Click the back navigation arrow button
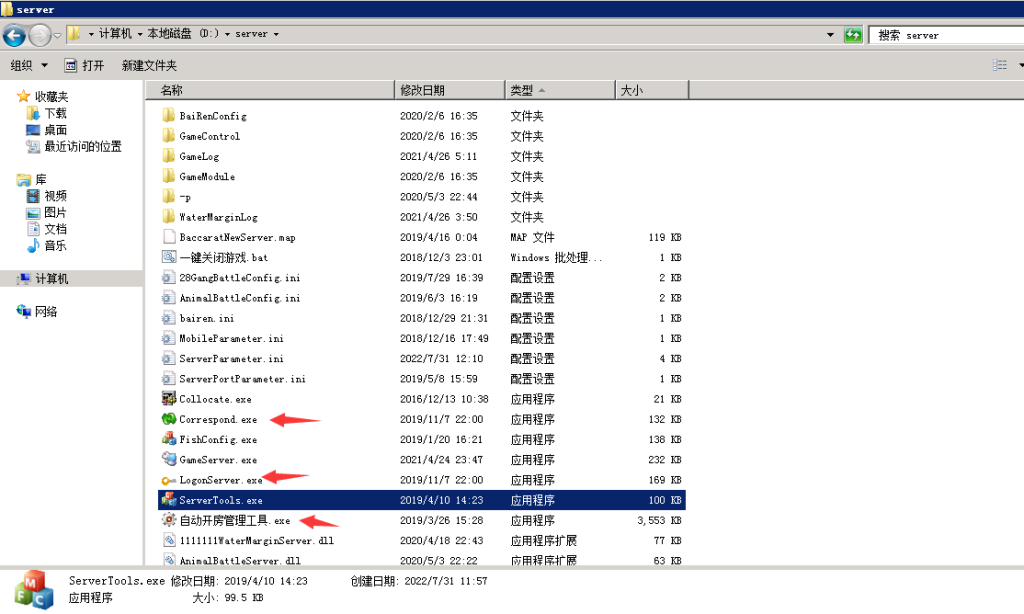Viewport: 1024px width, 614px height. pyautogui.click(x=14, y=35)
